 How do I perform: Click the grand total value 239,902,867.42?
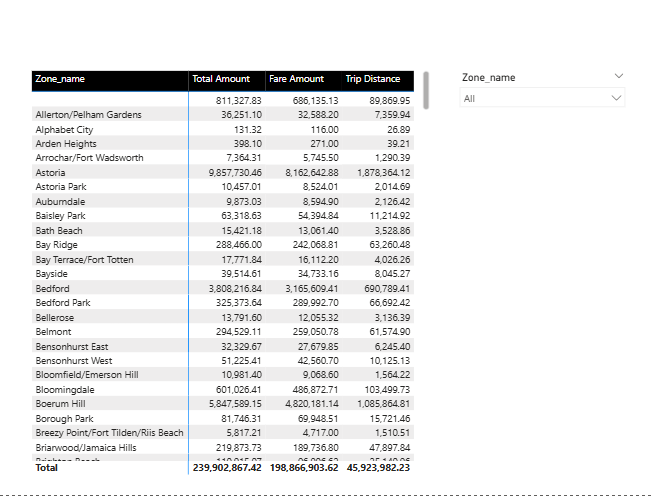(x=226, y=467)
